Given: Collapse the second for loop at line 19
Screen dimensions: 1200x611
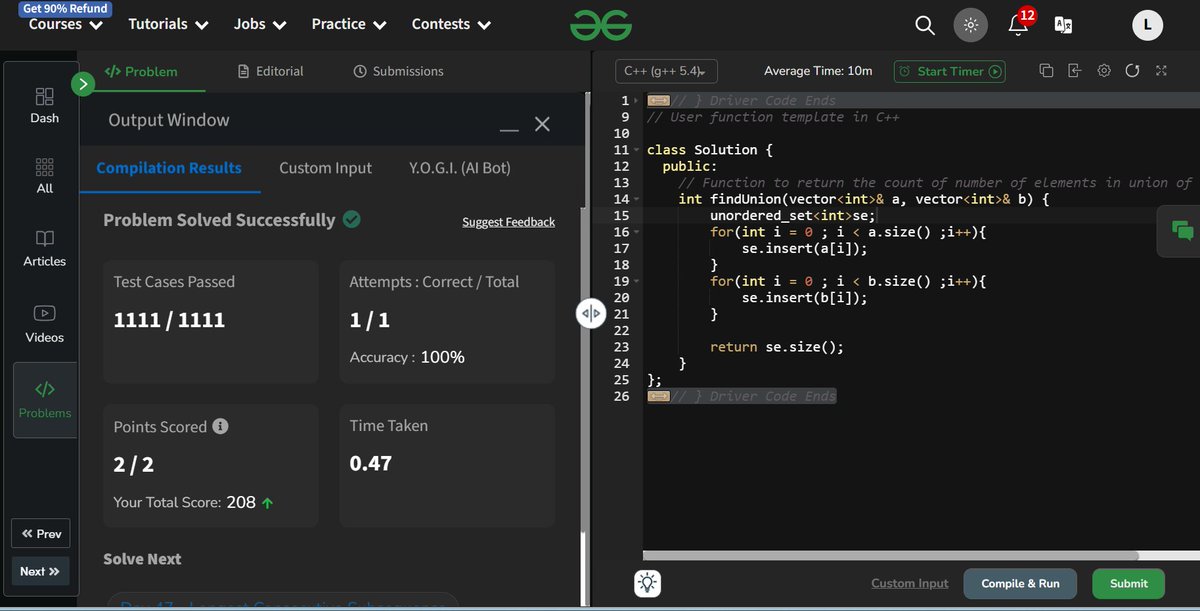Looking at the screenshot, I should [637, 281].
